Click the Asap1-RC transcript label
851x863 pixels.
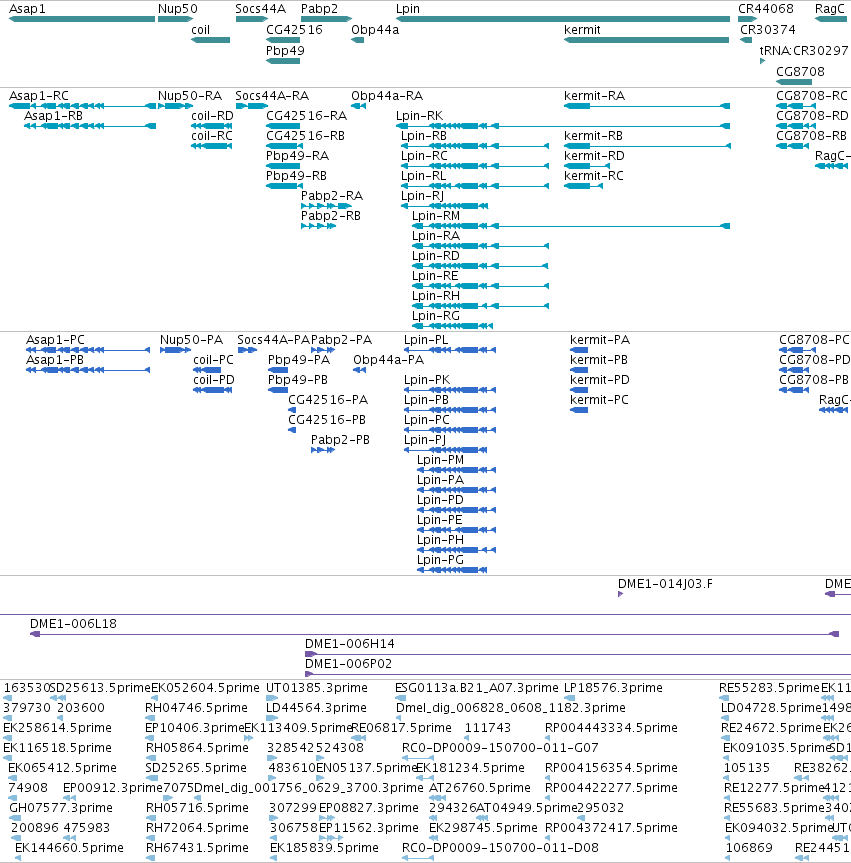(39, 96)
